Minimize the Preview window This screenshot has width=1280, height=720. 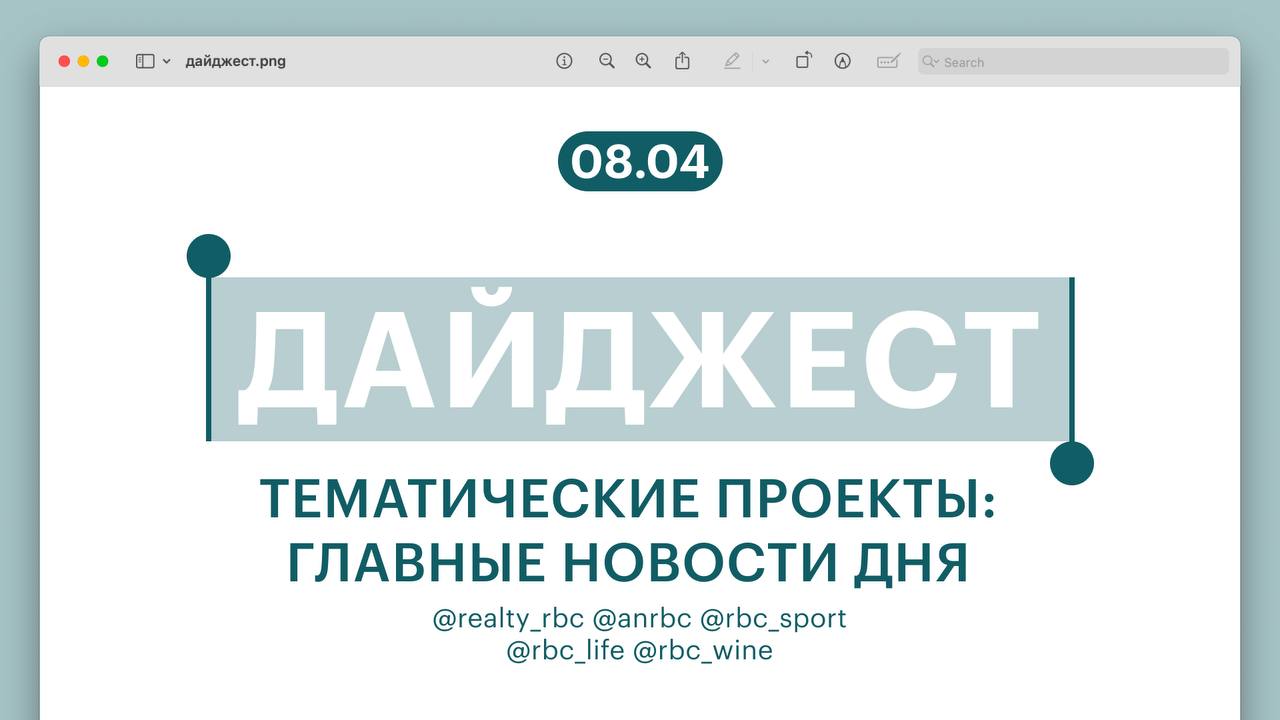coord(81,60)
